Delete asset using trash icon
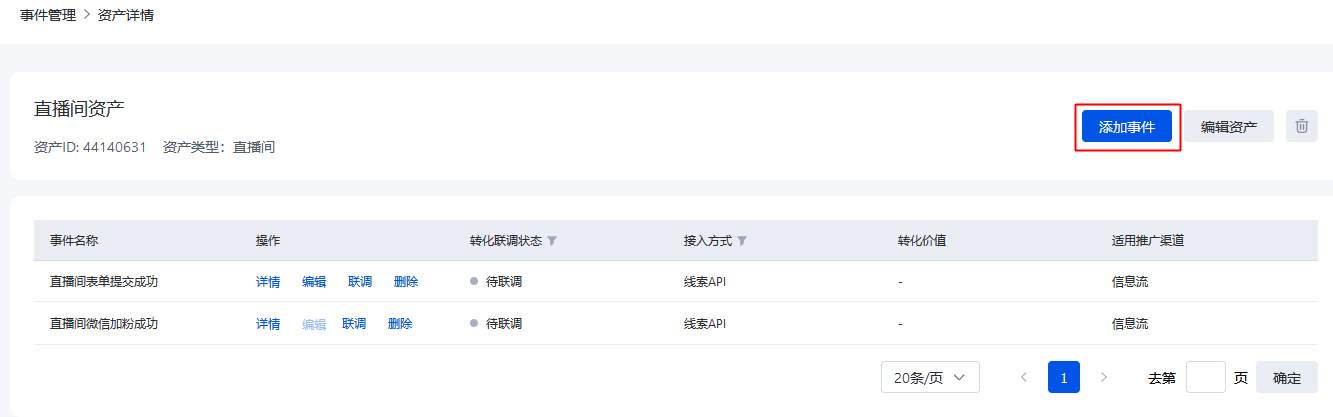1333x417 pixels. (x=1301, y=126)
